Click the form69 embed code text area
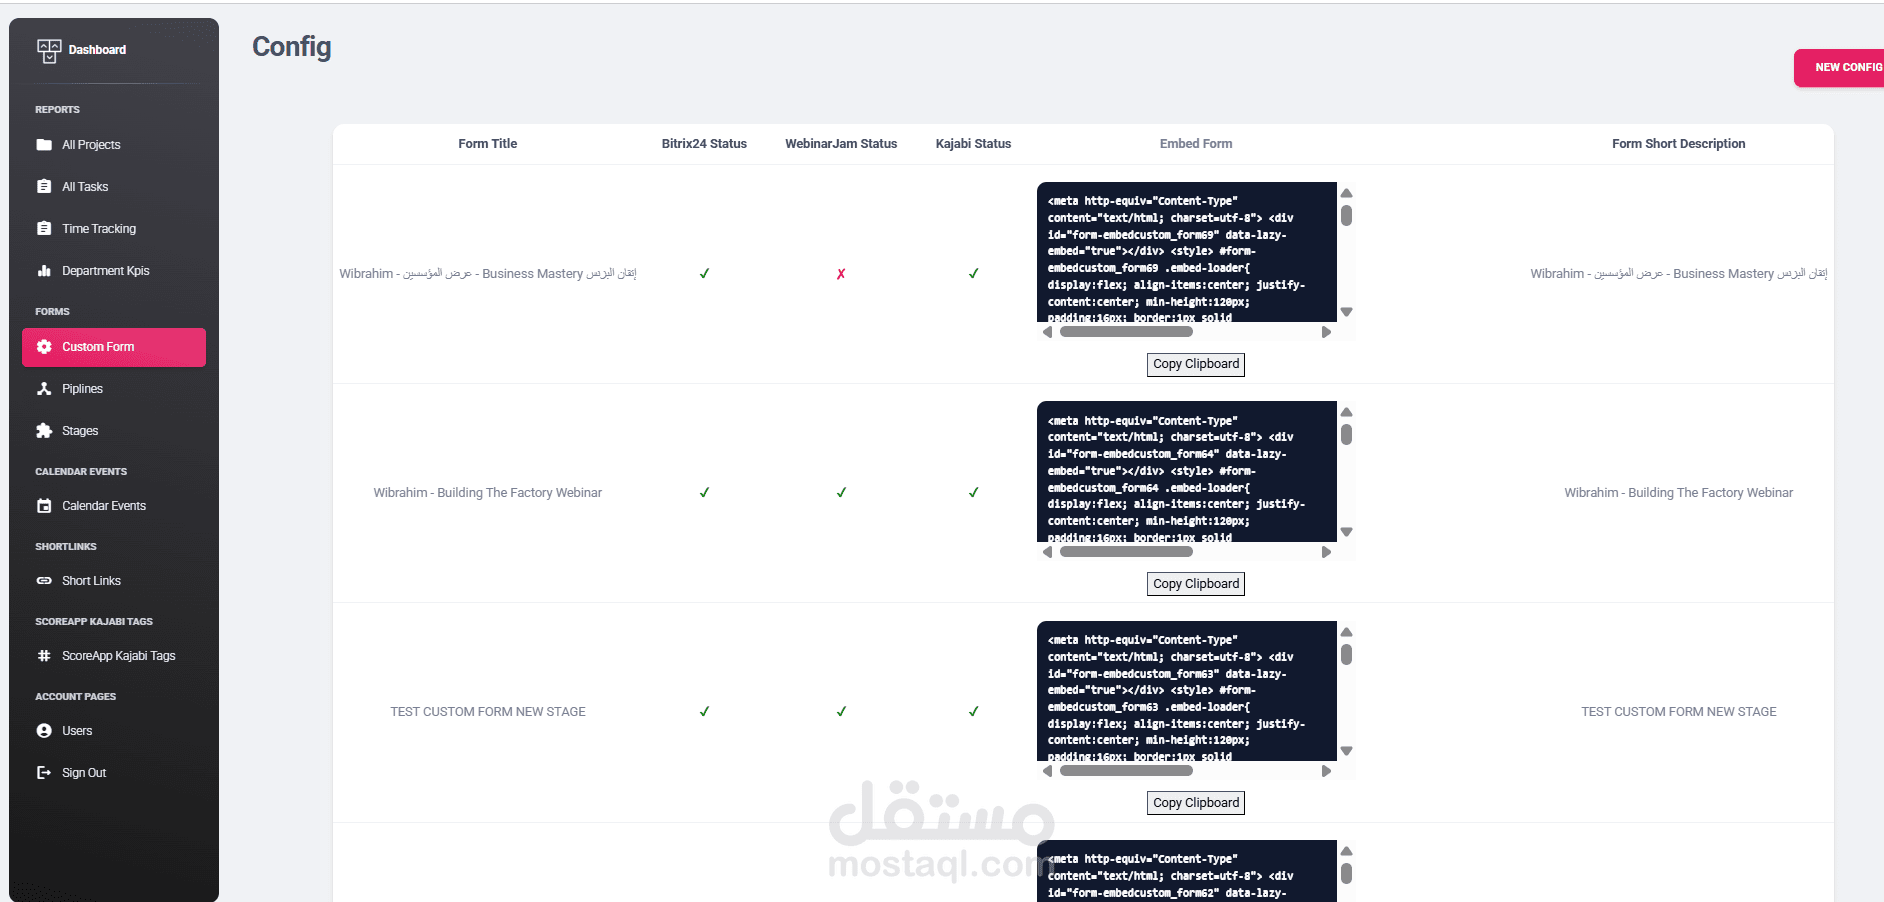Image resolution: width=1884 pixels, height=902 pixels. [x=1187, y=252]
